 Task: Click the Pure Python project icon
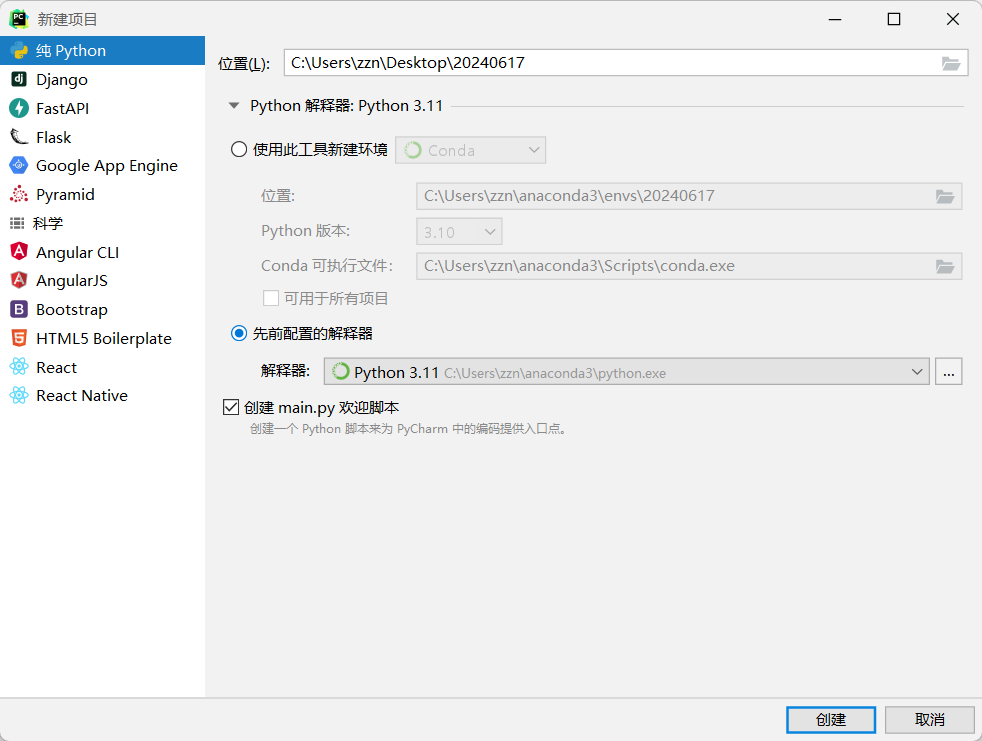pos(19,51)
